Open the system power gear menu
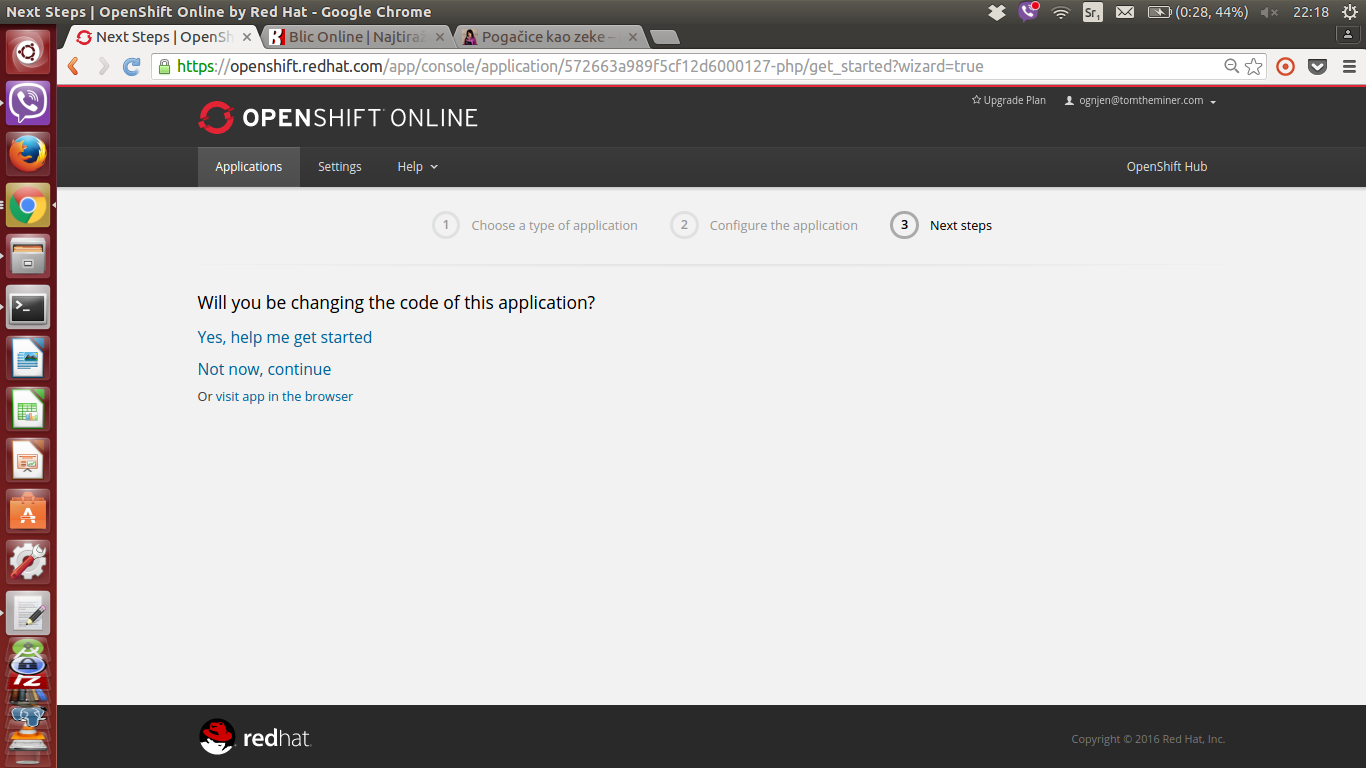The image size is (1366, 768). click(x=1348, y=12)
